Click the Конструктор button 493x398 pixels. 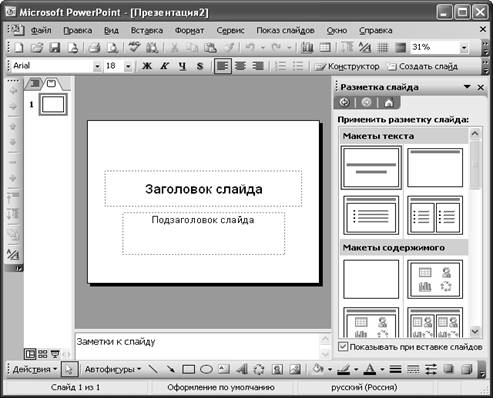347,66
